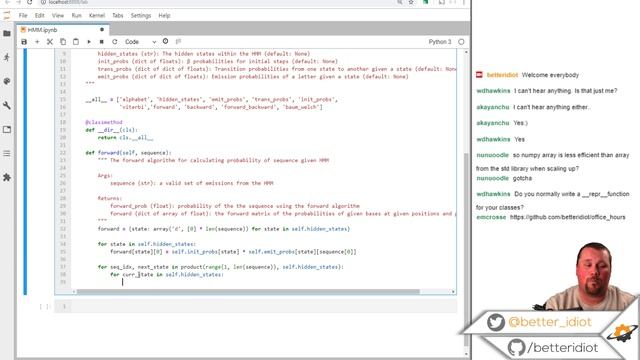Click betteridiot username in chat
The image size is (640, 360).
point(502,75)
